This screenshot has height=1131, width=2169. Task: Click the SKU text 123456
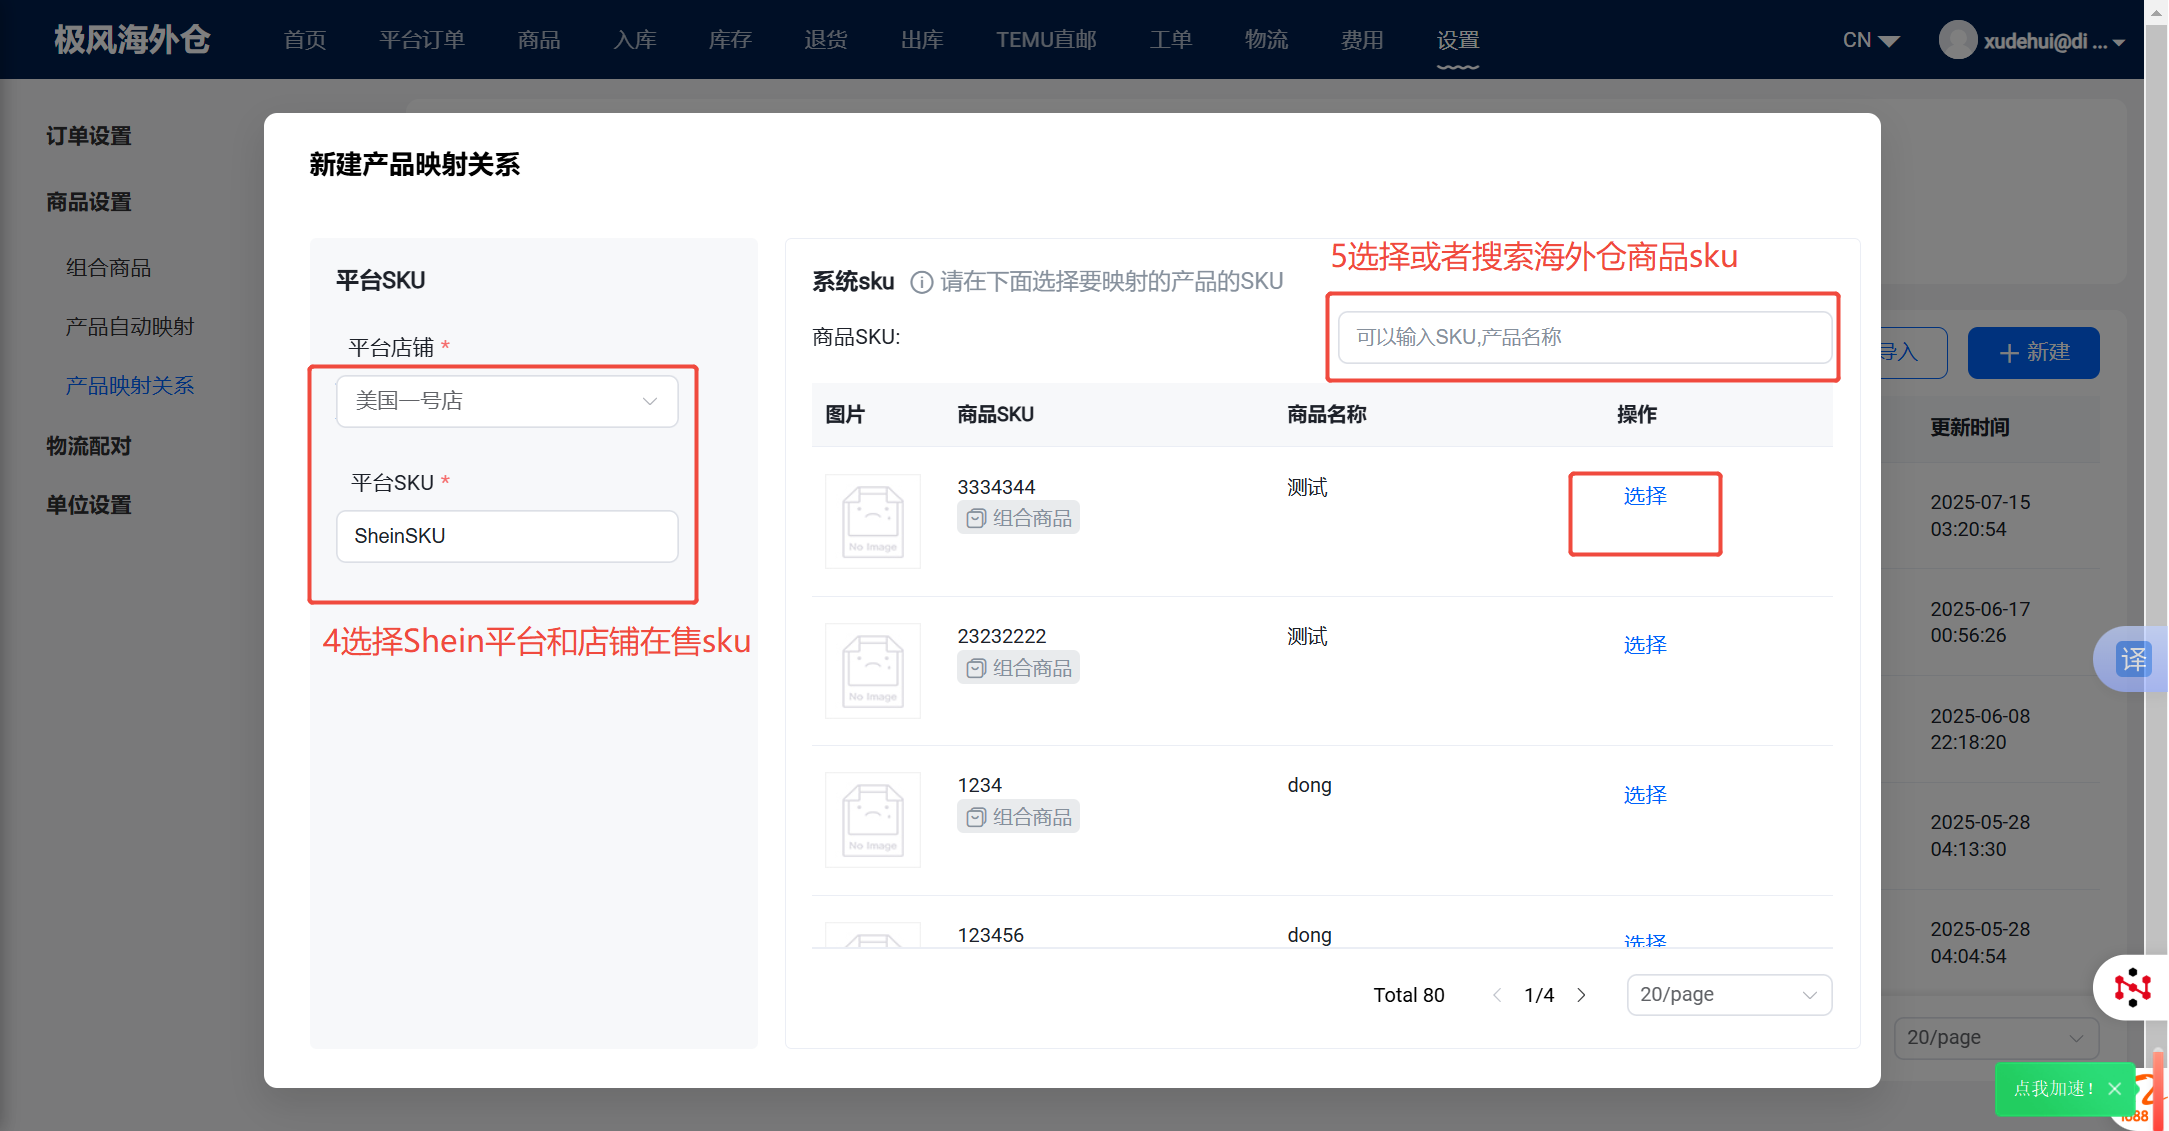click(x=991, y=935)
